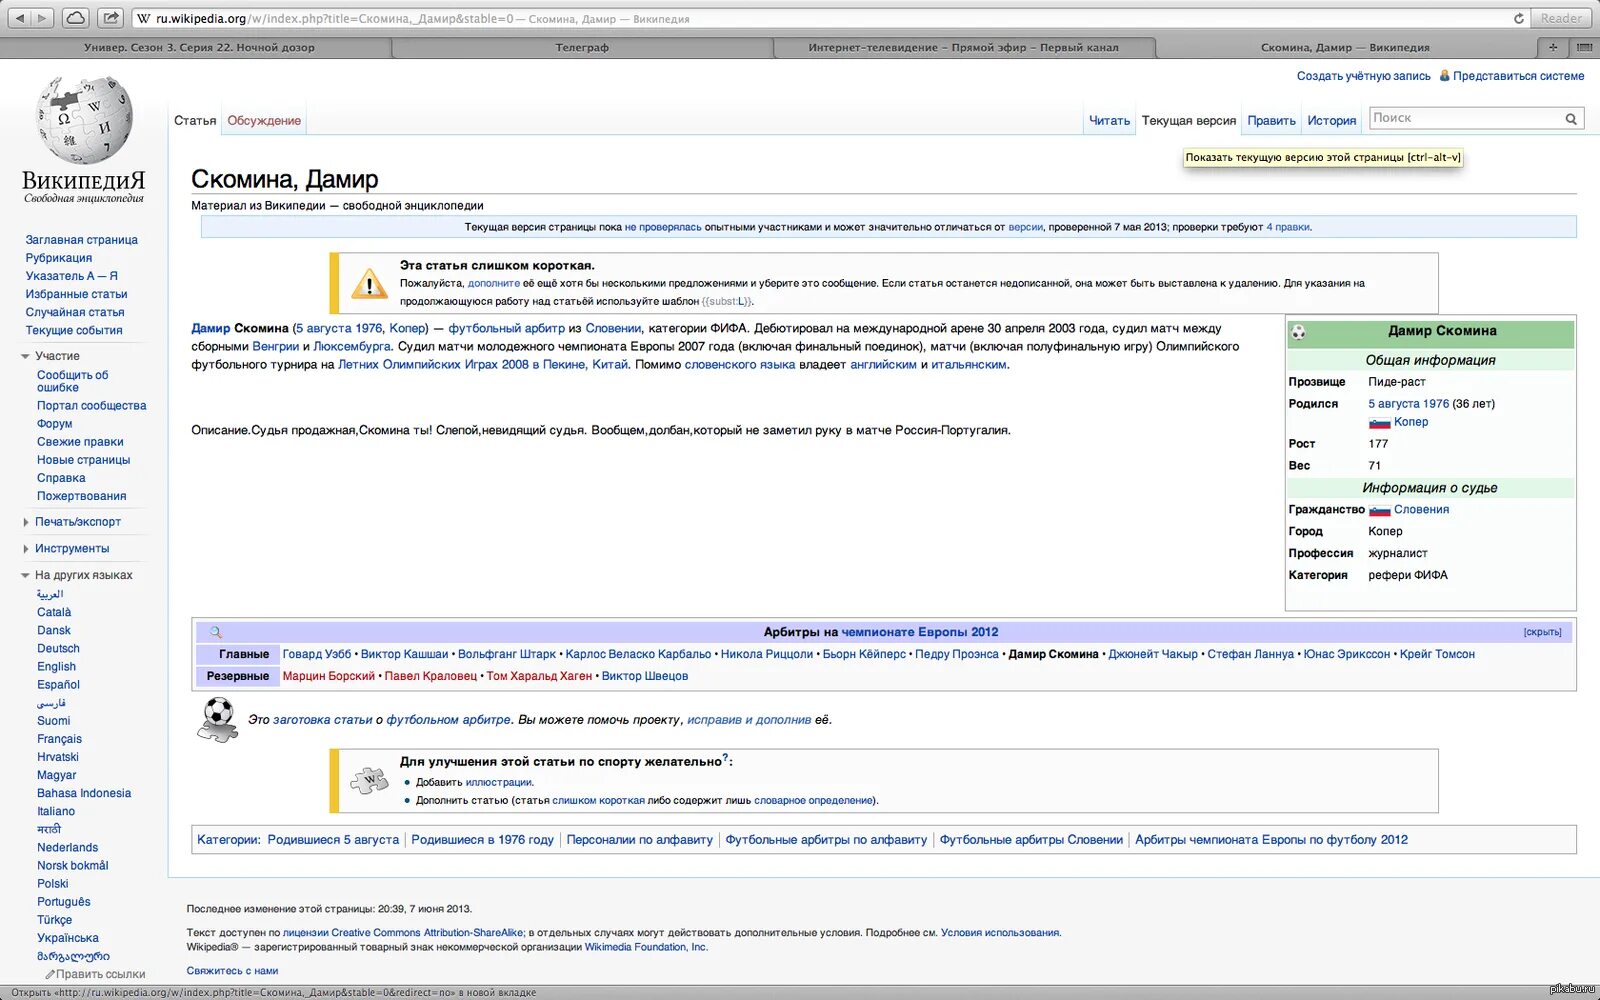This screenshot has height=1000, width=1600.
Task: Show all tabs using tab bar list icon
Action: [x=1584, y=47]
